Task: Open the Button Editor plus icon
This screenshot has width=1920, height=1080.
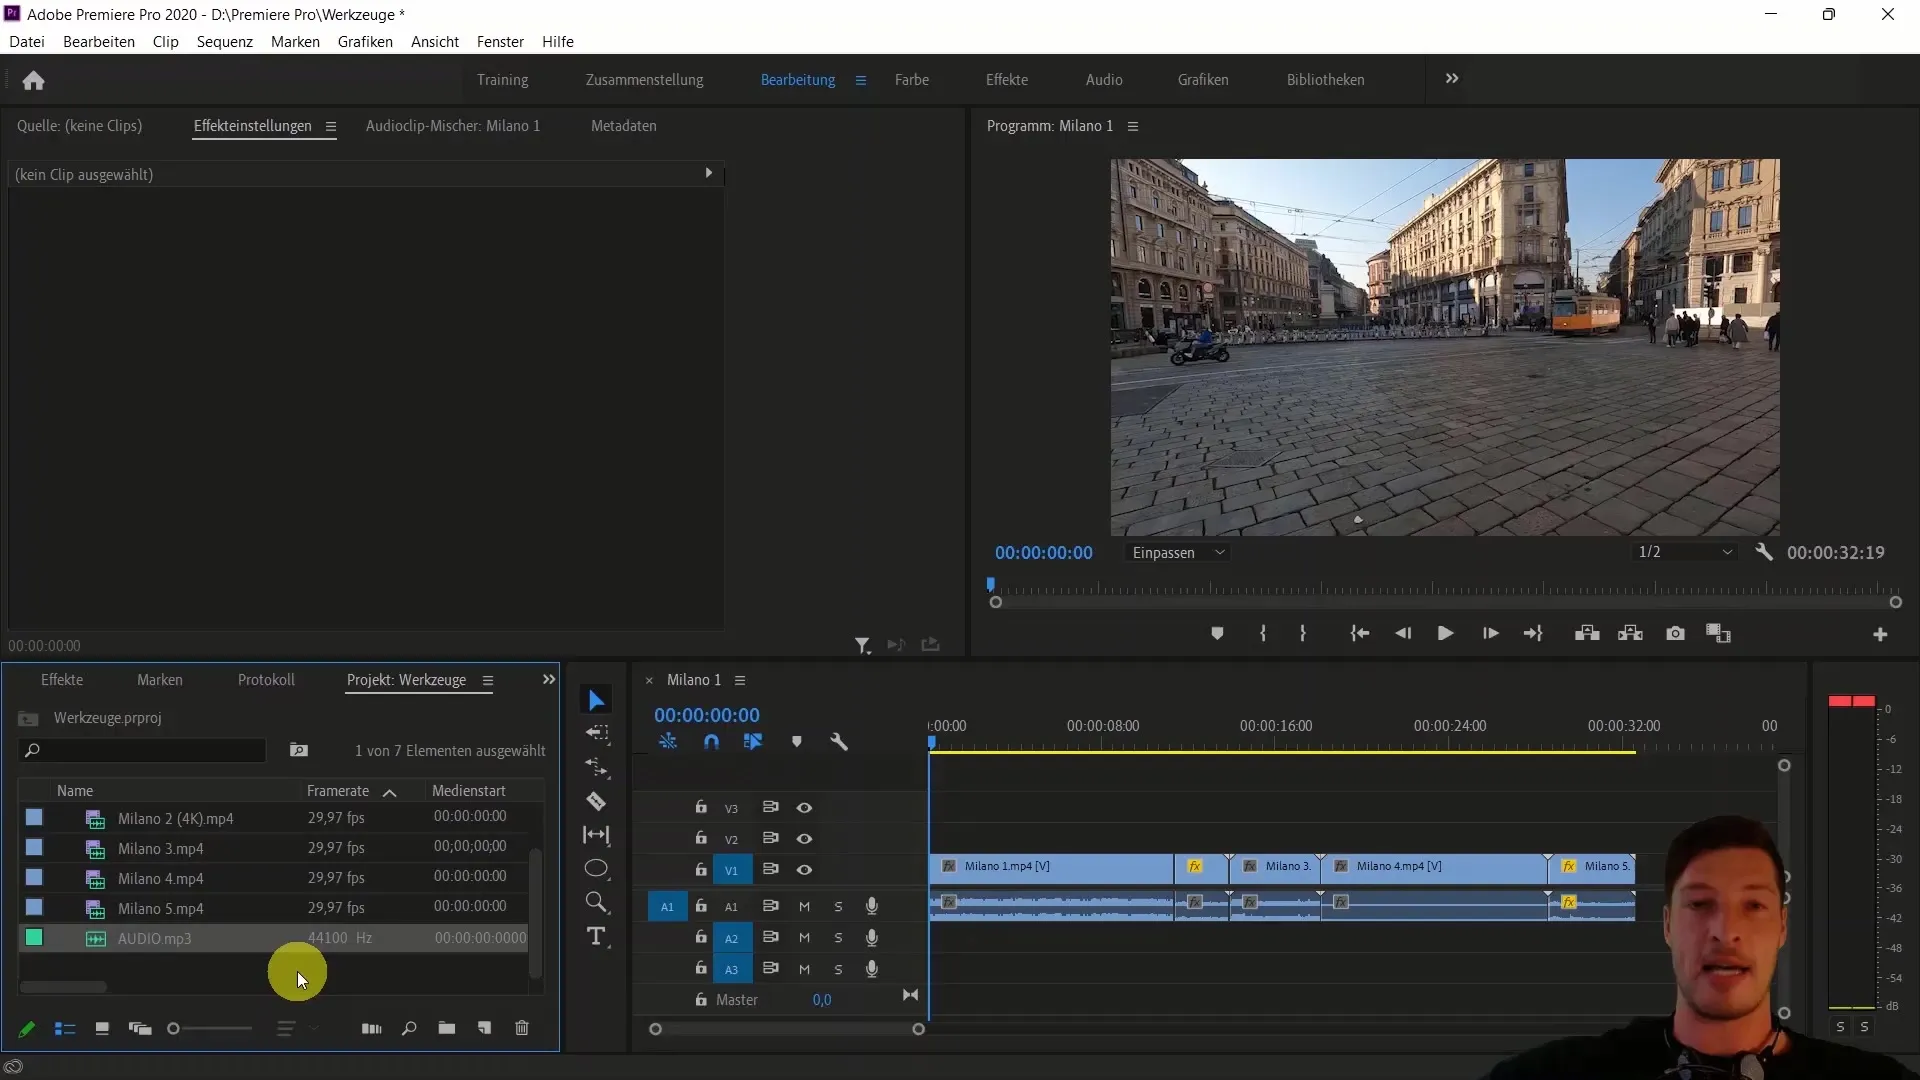Action: (x=1880, y=634)
